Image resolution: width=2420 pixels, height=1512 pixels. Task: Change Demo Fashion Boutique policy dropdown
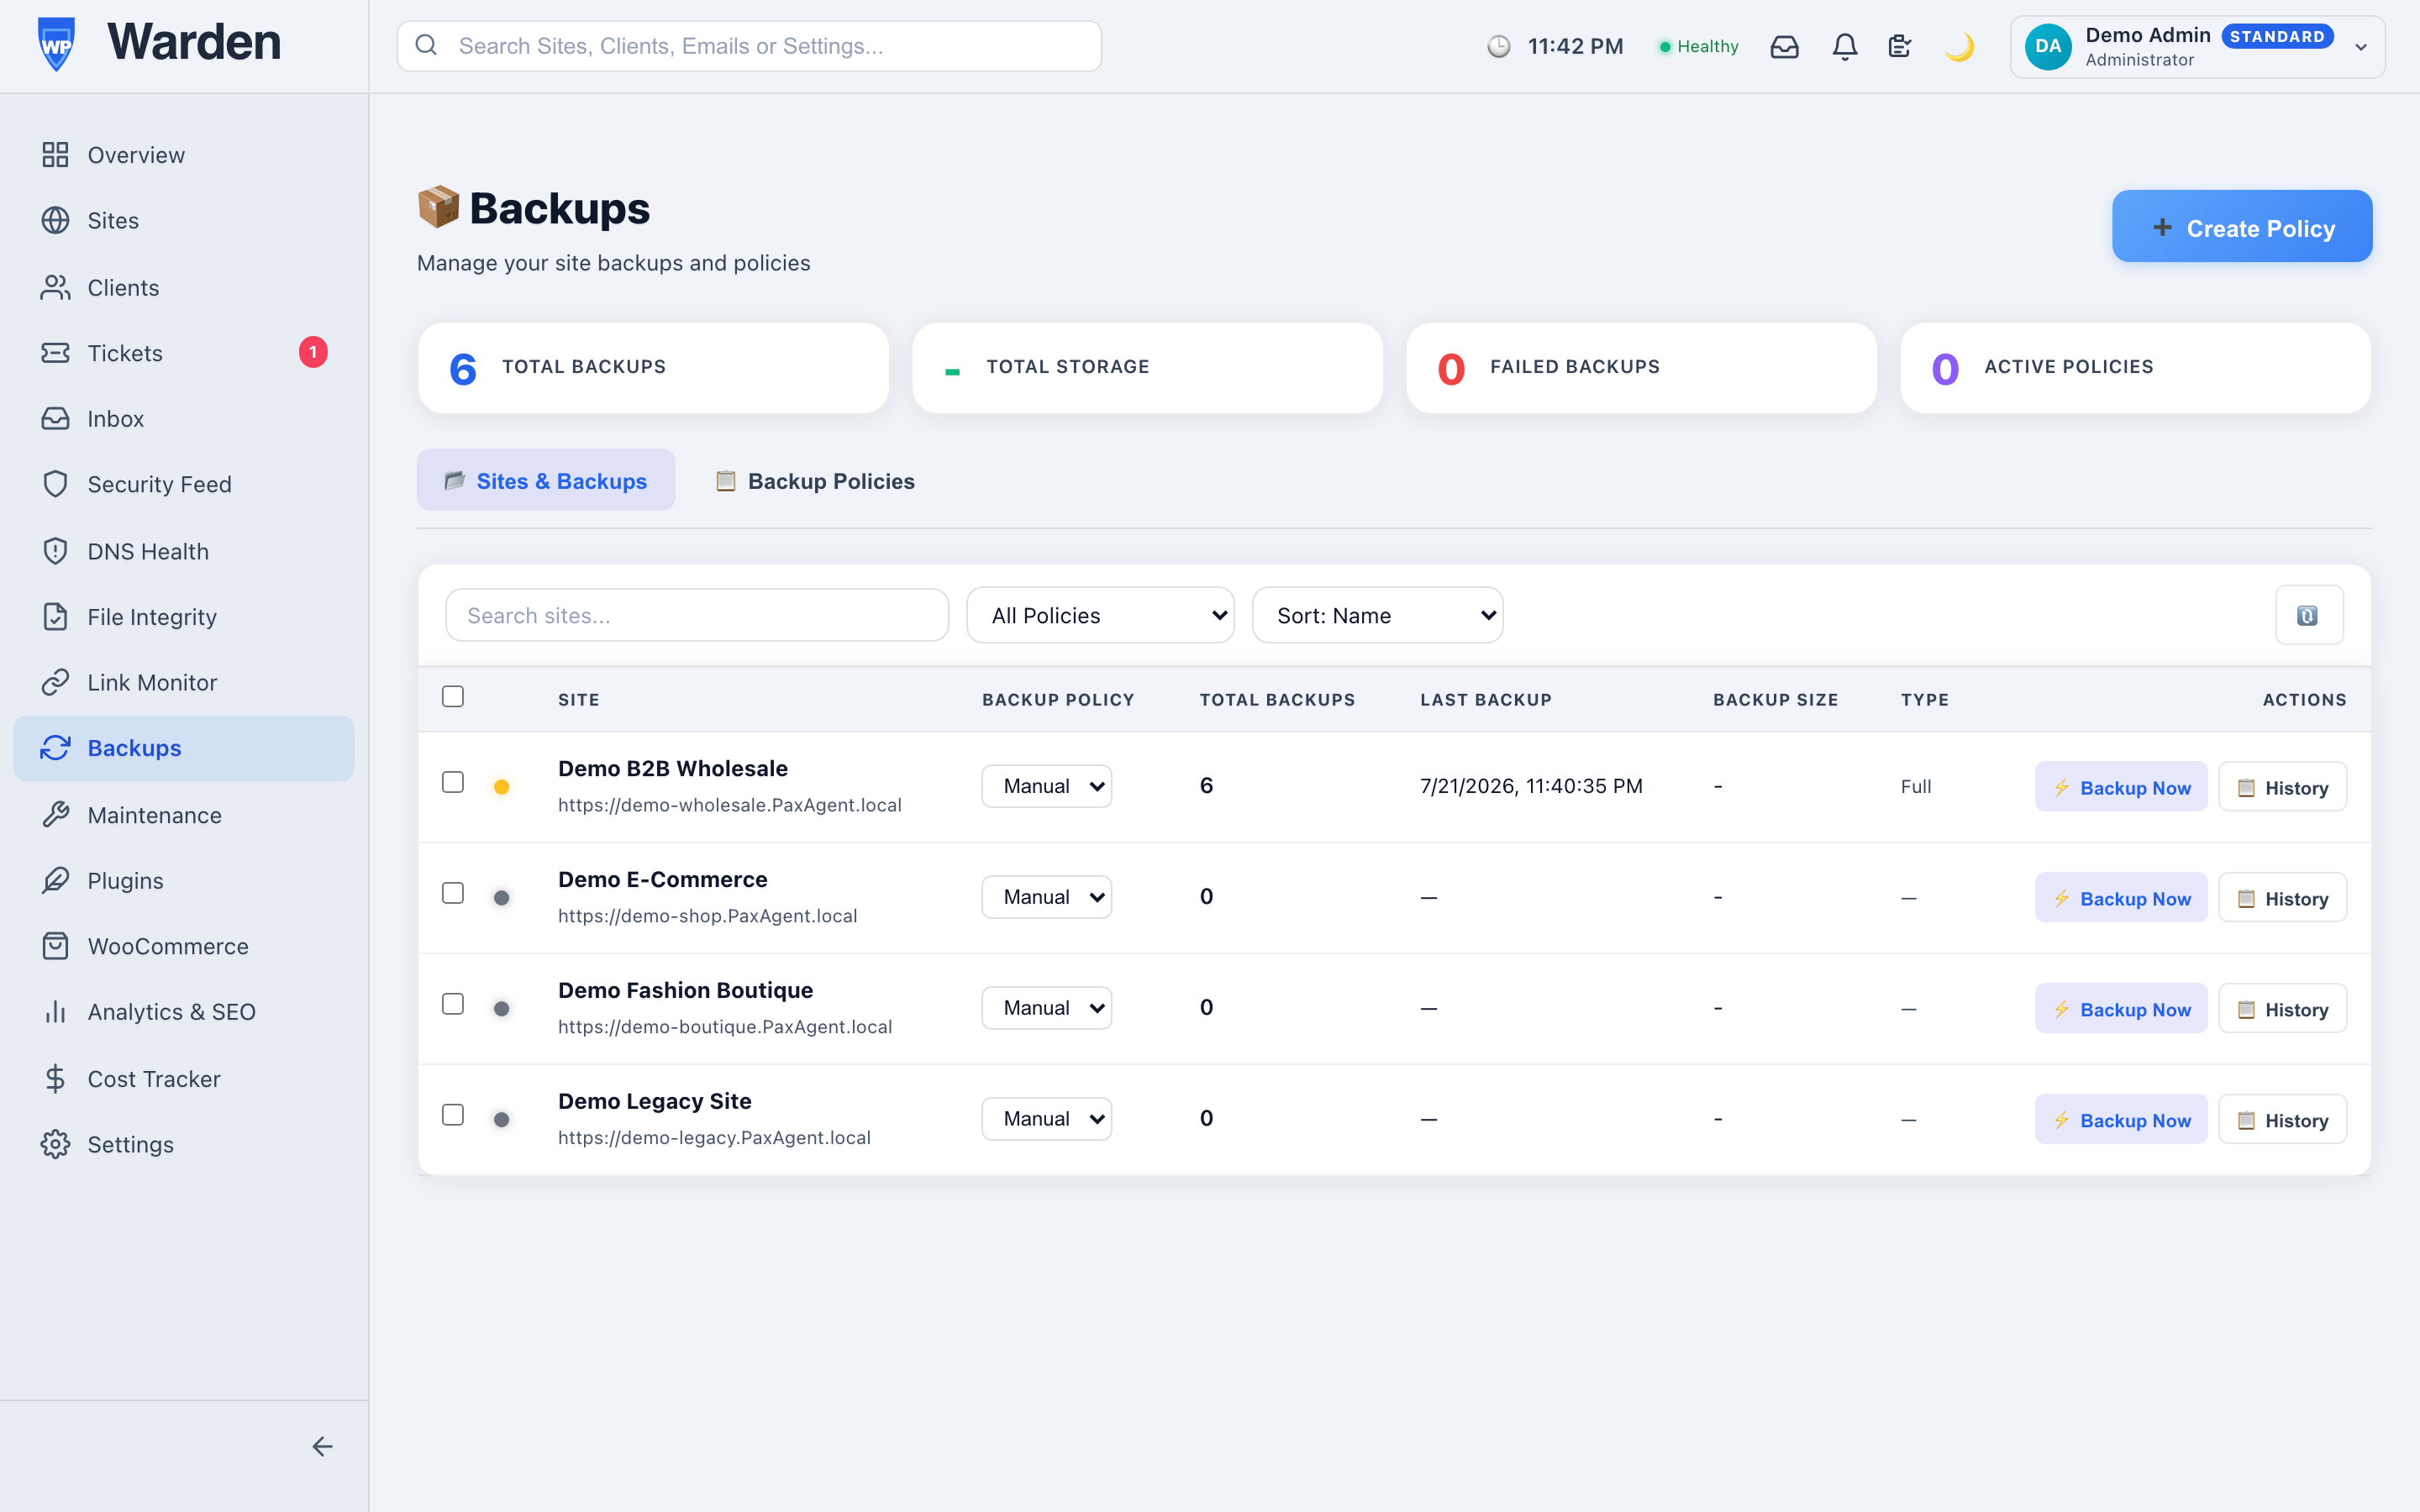(1046, 1008)
